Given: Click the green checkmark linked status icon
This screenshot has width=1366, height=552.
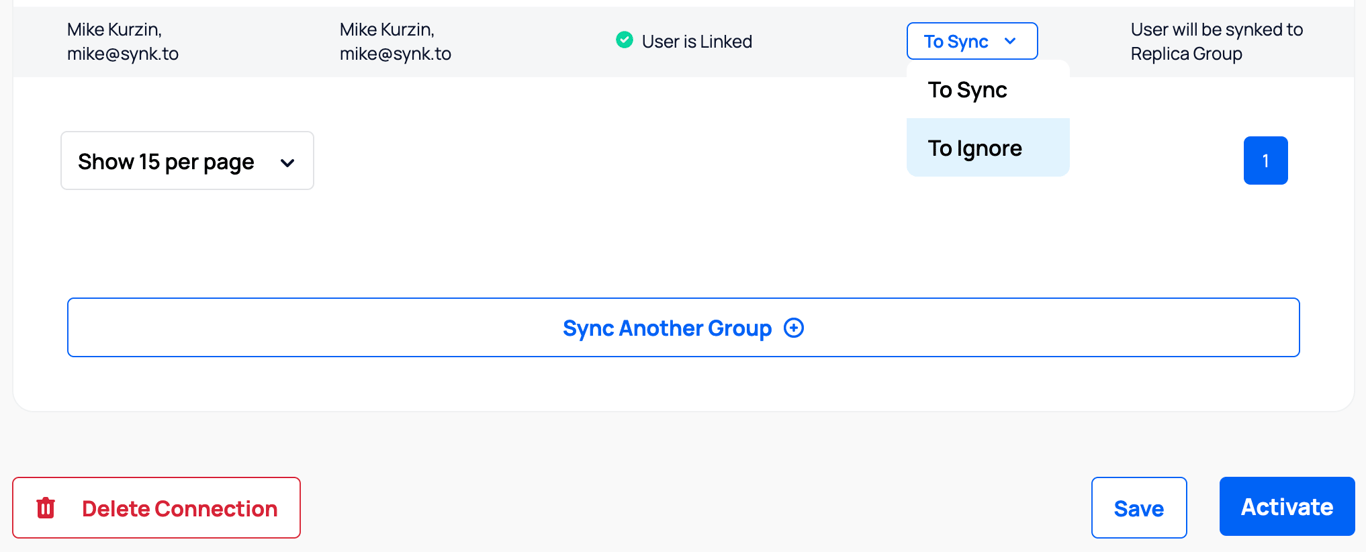Looking at the screenshot, I should tap(624, 40).
